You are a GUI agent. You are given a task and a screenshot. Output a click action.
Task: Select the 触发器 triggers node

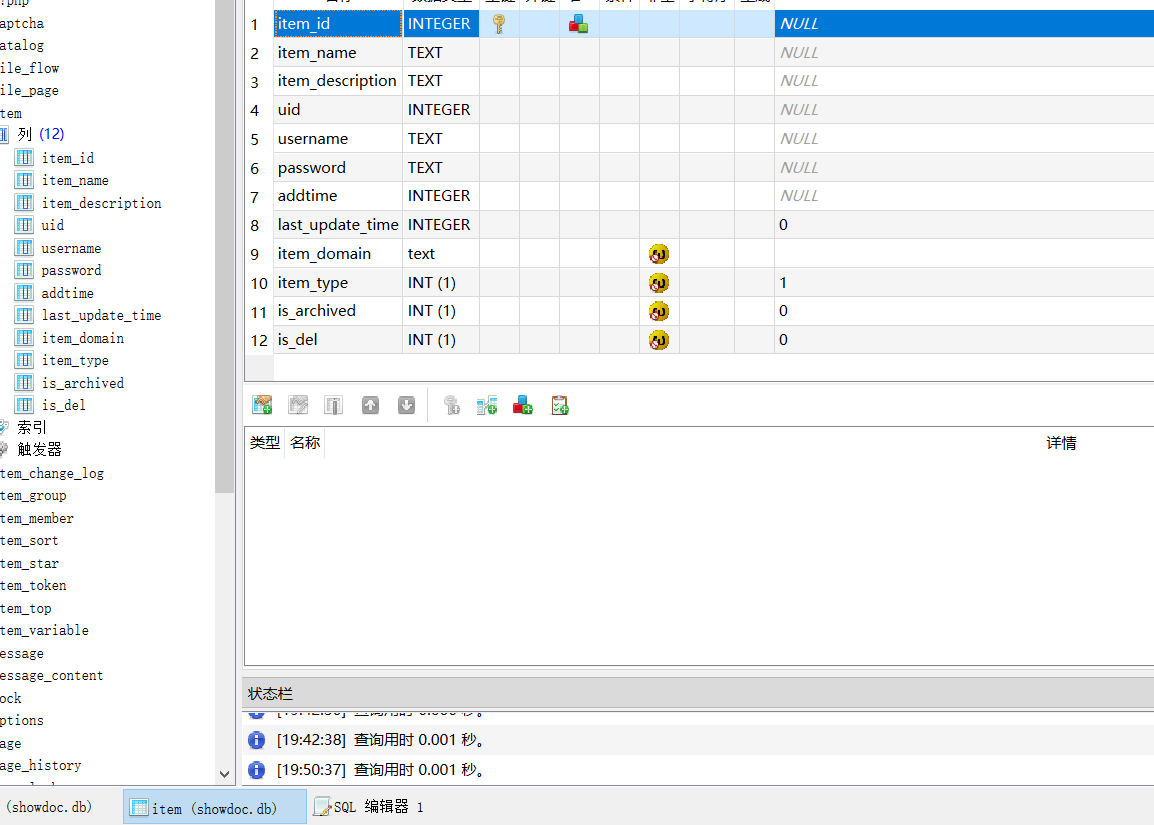click(x=39, y=449)
